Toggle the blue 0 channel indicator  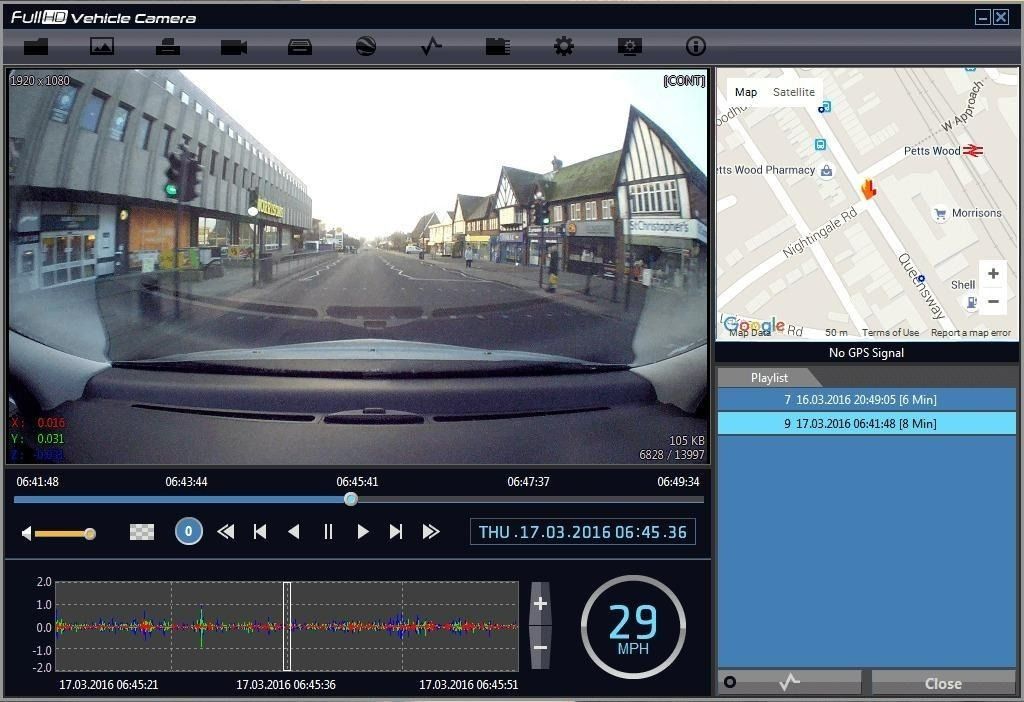pyautogui.click(x=188, y=531)
